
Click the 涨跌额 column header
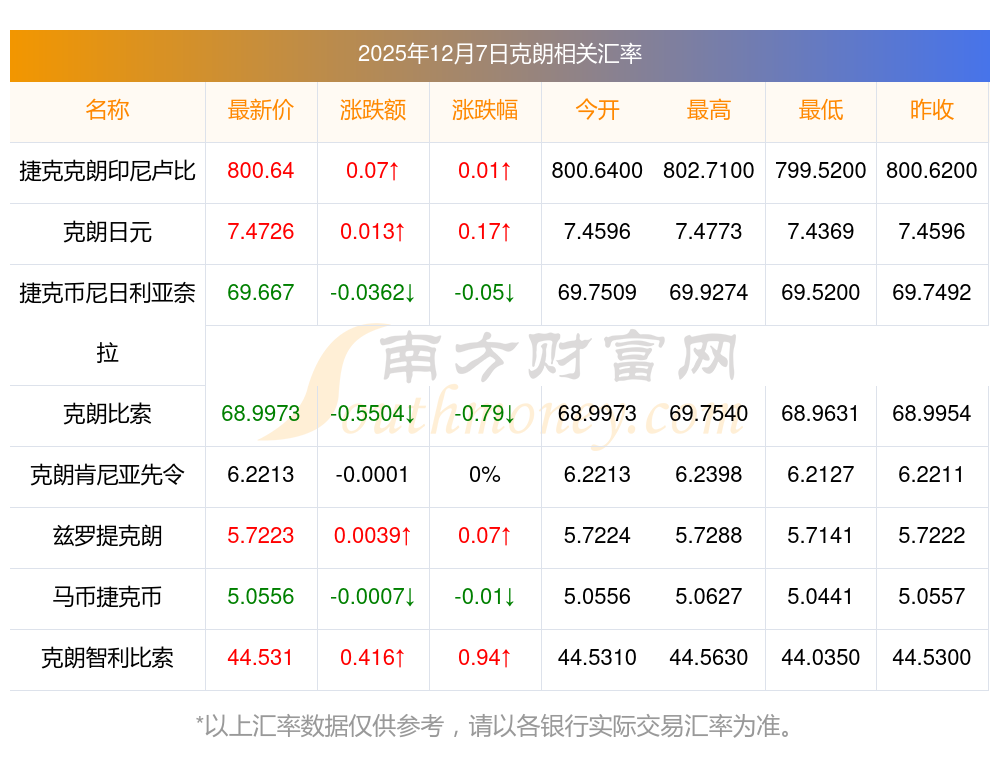pos(373,110)
